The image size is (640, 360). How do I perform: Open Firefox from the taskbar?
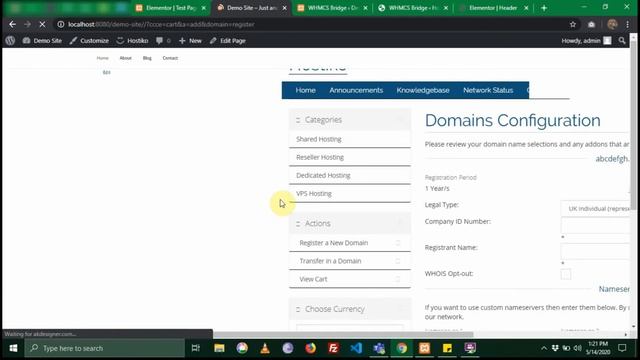(x=311, y=348)
